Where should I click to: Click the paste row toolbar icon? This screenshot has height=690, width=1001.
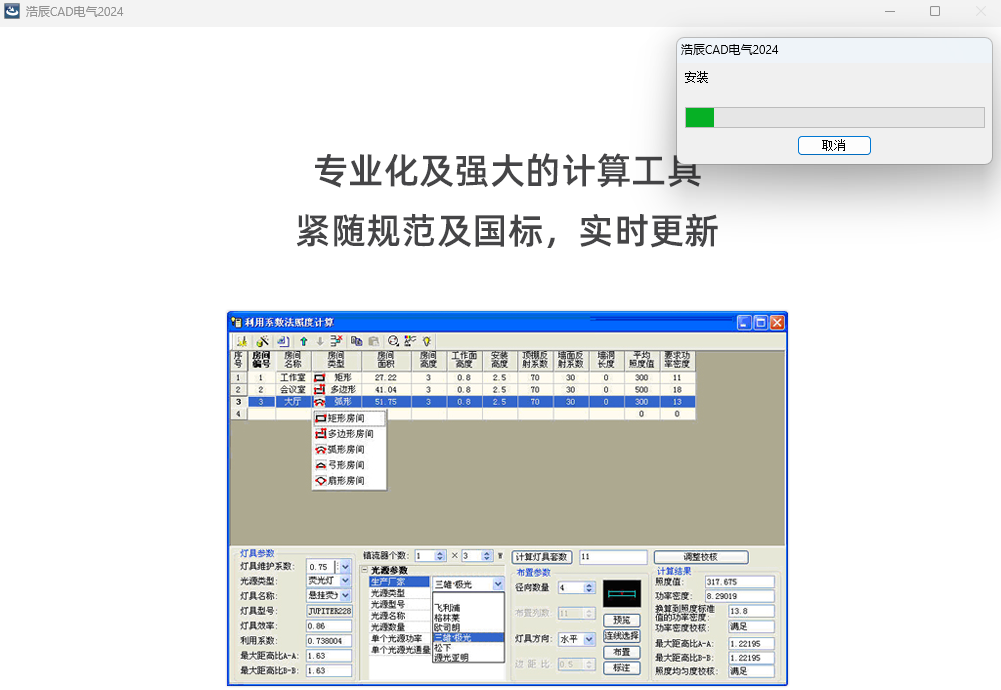point(374,342)
